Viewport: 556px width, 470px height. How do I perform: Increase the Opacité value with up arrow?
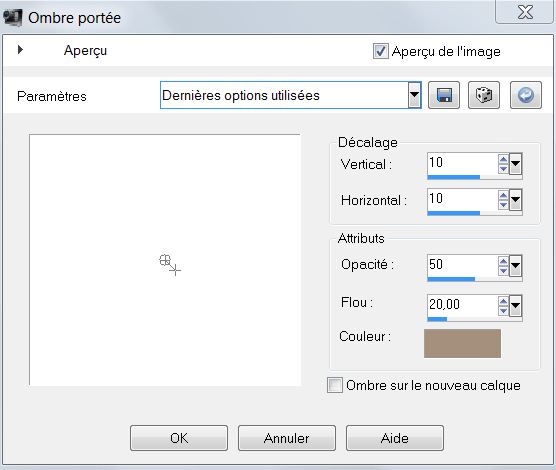click(503, 261)
